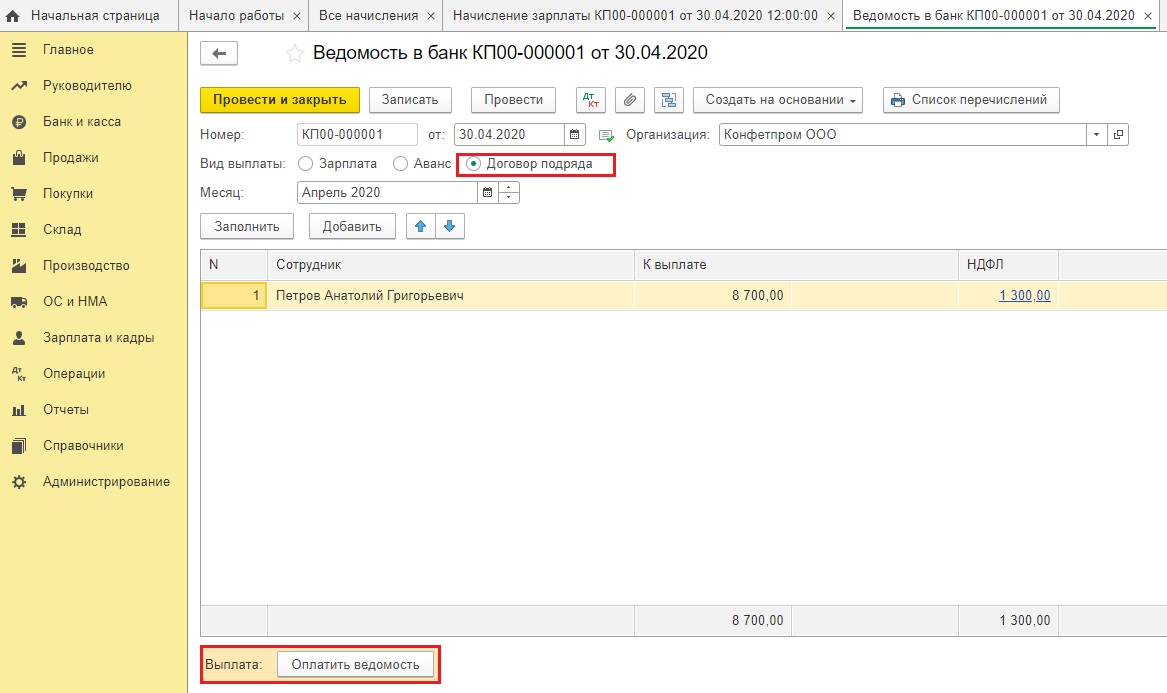Expand the Организация dropdown list
Viewport: 1167px width, 693px height.
[1097, 135]
